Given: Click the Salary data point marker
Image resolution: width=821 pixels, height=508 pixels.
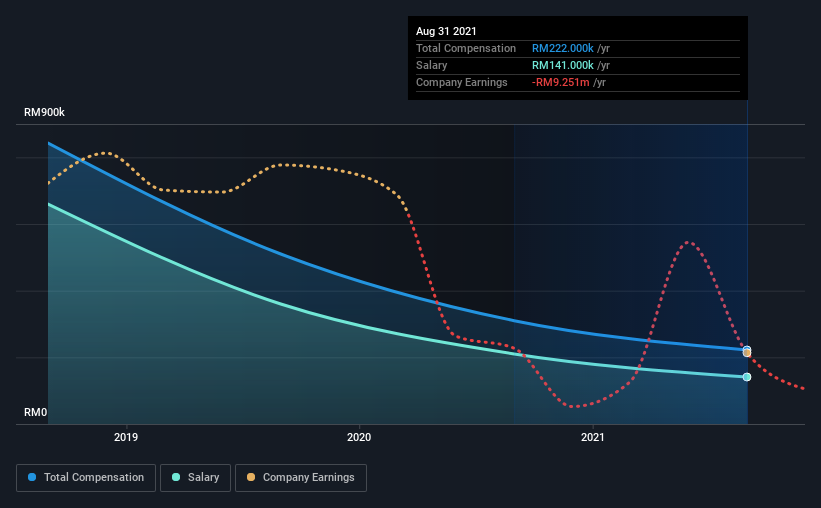Looking at the screenshot, I should click(747, 377).
